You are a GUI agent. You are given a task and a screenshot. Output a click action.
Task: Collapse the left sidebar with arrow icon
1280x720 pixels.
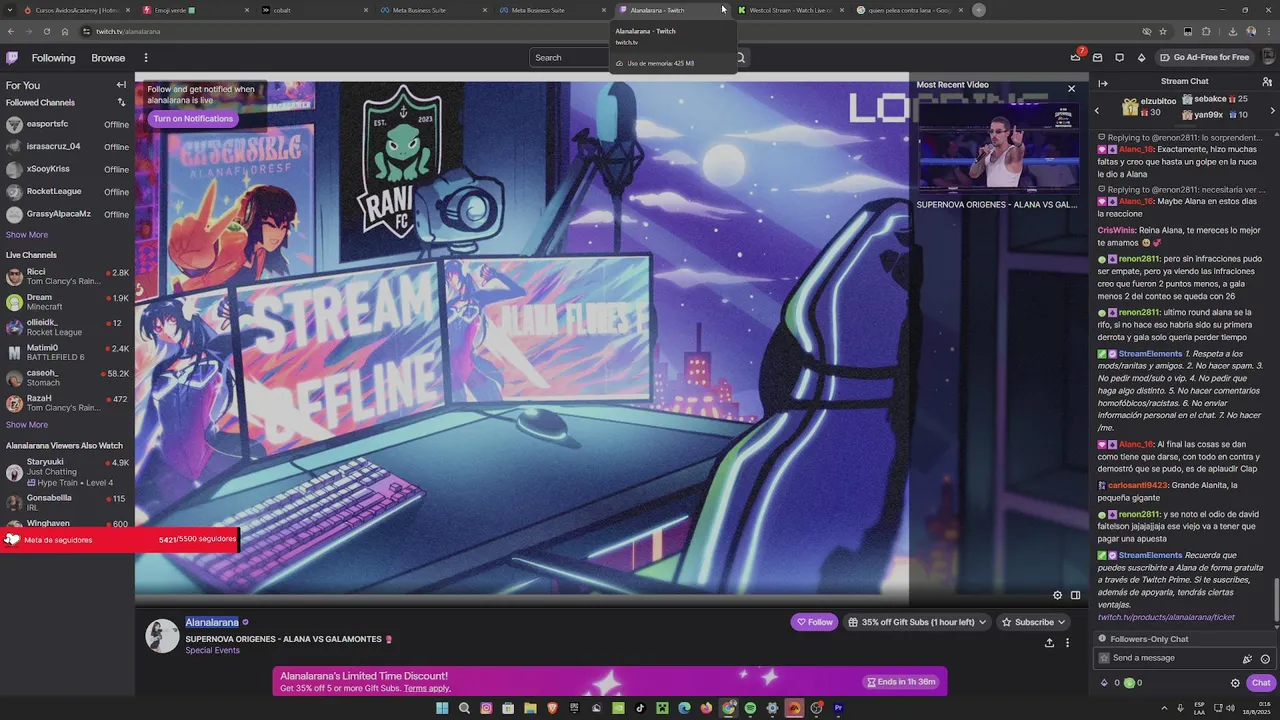click(x=121, y=85)
